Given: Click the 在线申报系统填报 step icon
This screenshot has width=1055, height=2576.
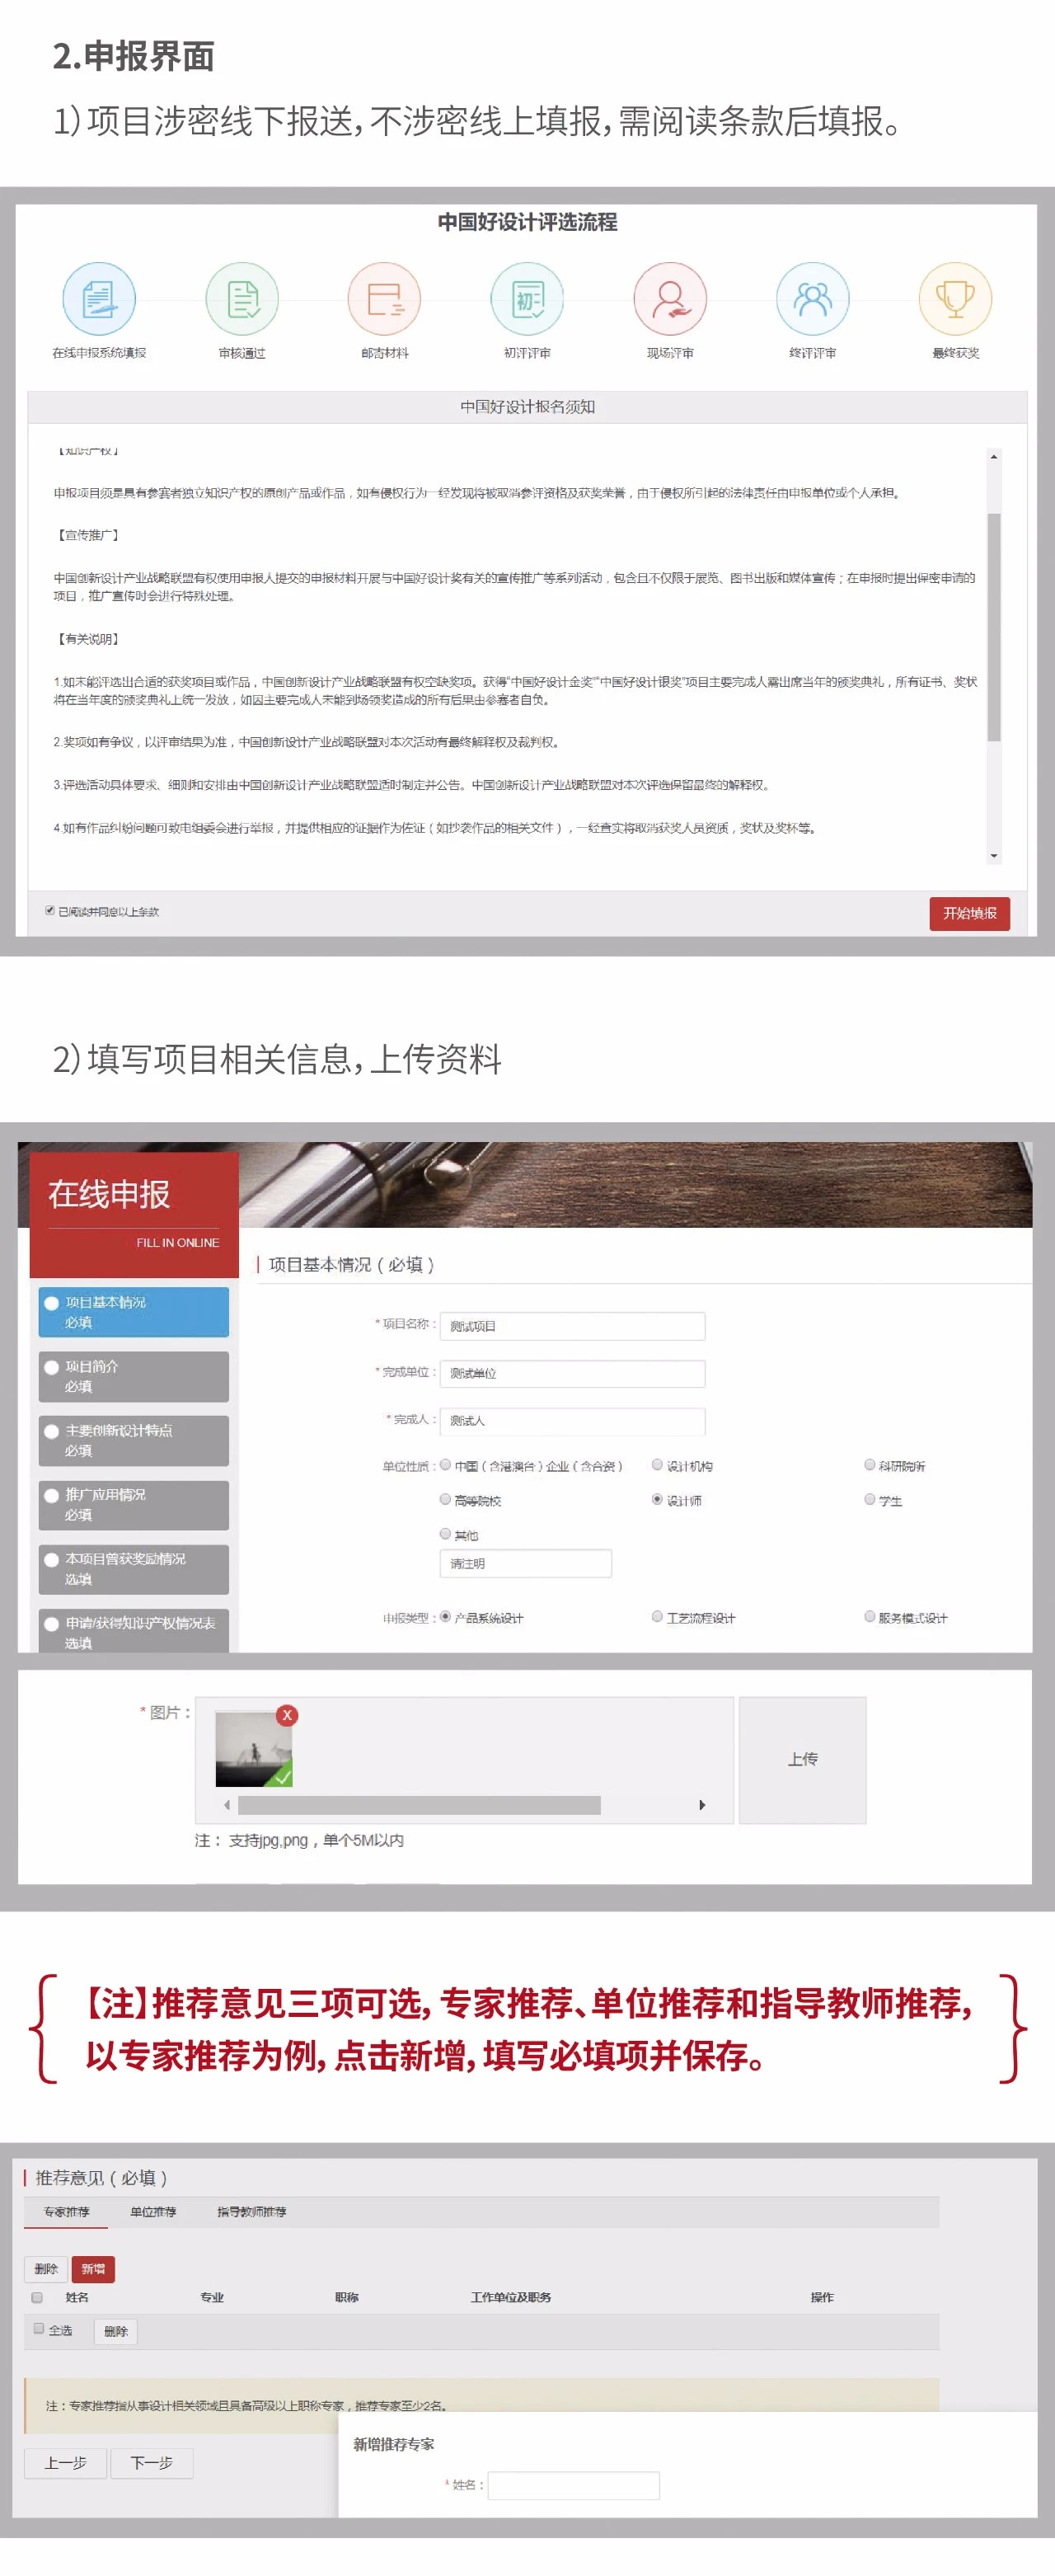Looking at the screenshot, I should [x=99, y=298].
